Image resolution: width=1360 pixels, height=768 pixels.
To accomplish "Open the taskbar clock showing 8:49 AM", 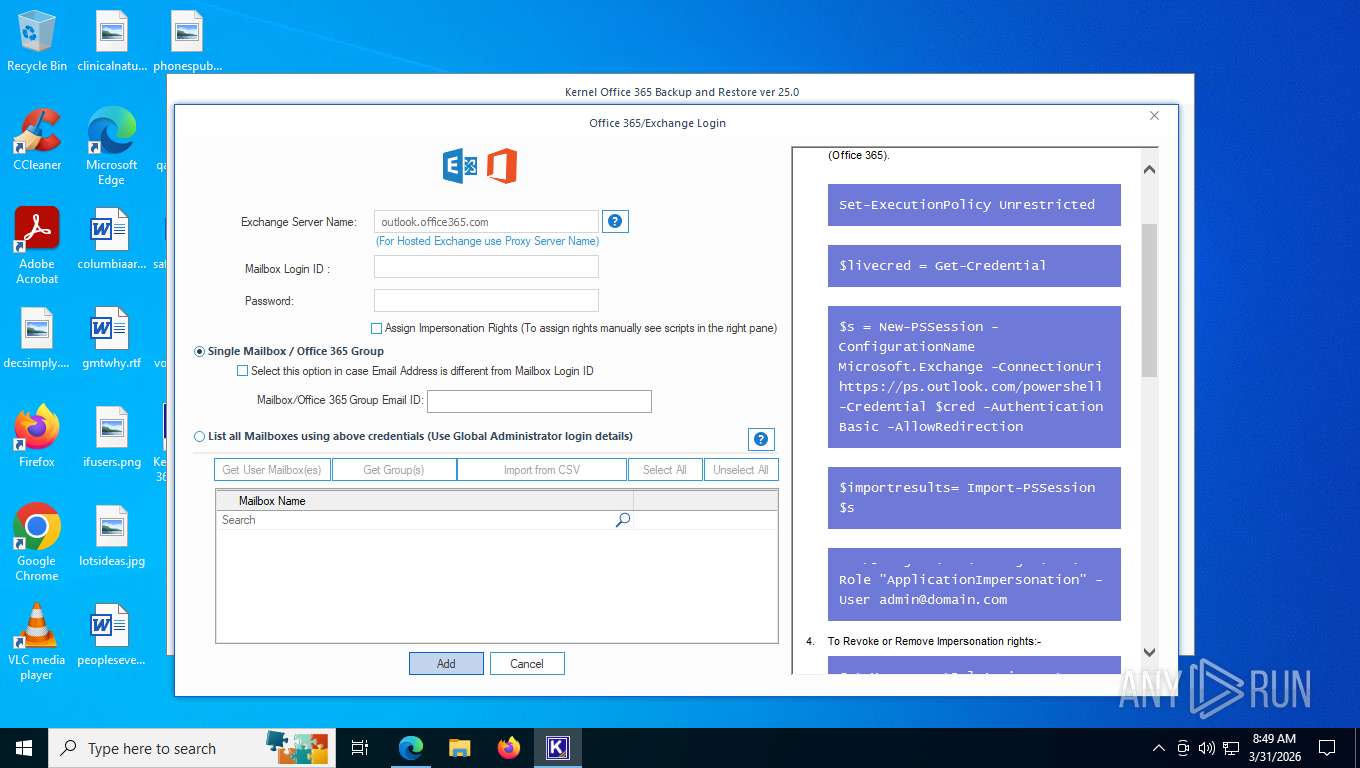I will tap(1274, 748).
